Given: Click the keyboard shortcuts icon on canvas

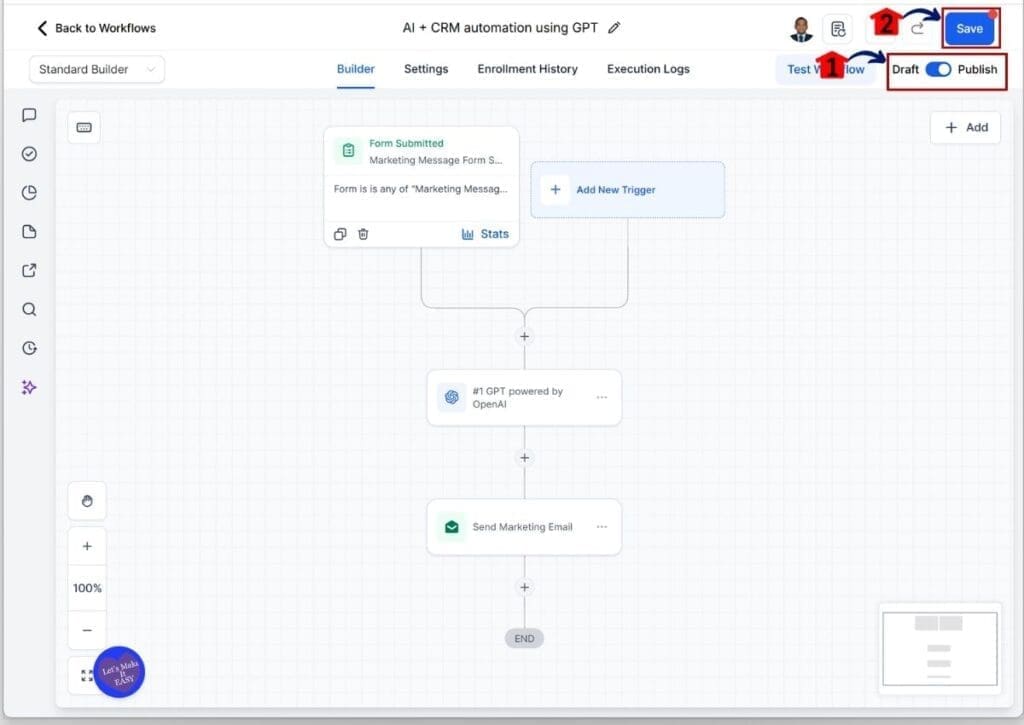Looking at the screenshot, I should pos(83,127).
